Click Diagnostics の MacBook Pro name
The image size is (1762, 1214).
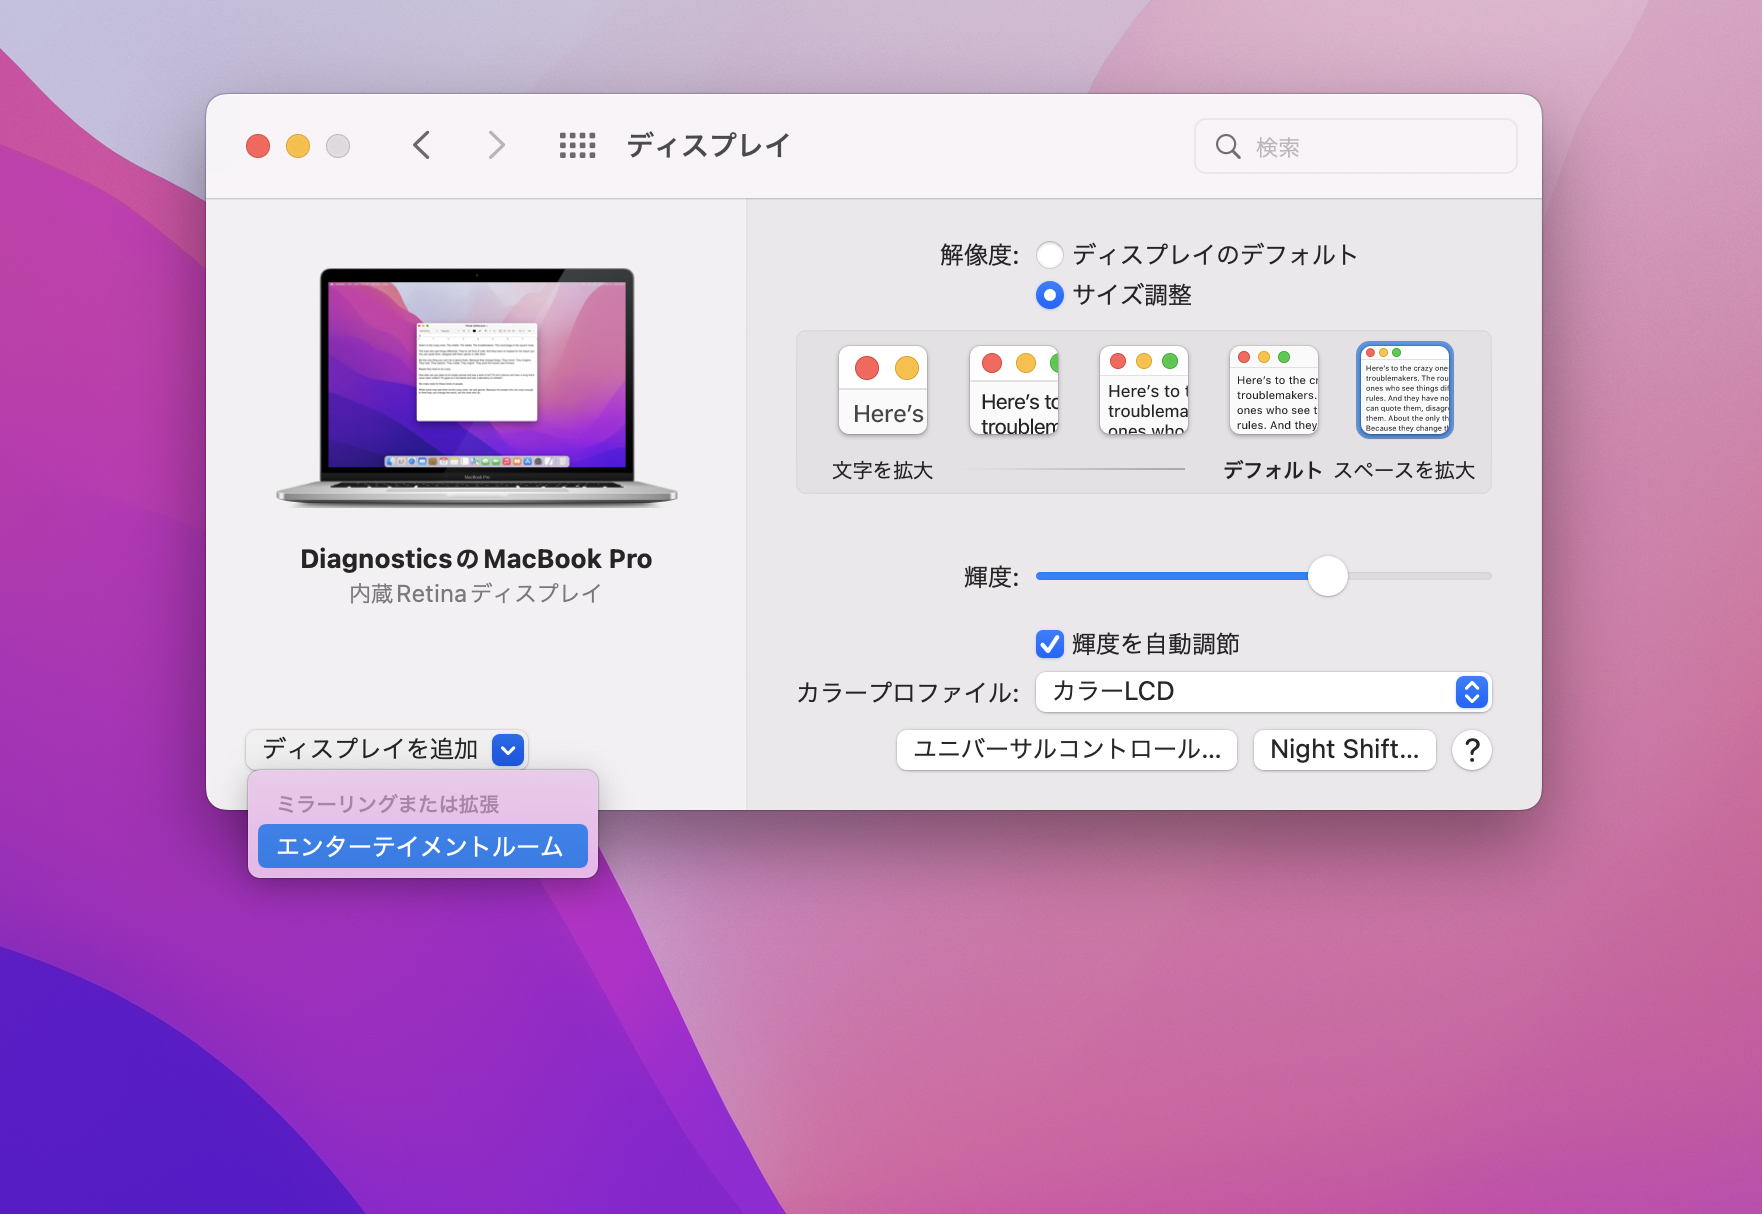coord(476,559)
